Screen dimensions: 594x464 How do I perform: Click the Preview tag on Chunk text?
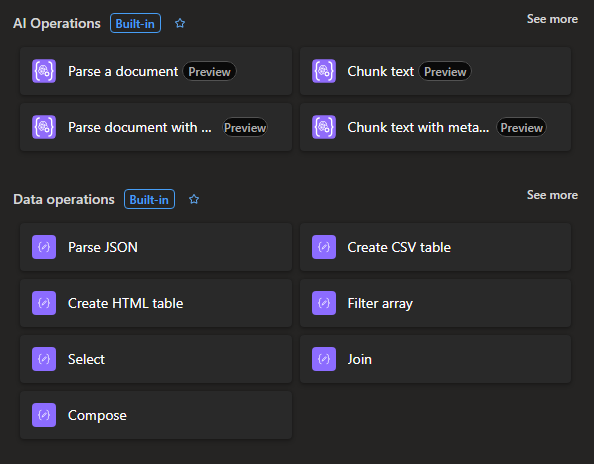(x=445, y=71)
